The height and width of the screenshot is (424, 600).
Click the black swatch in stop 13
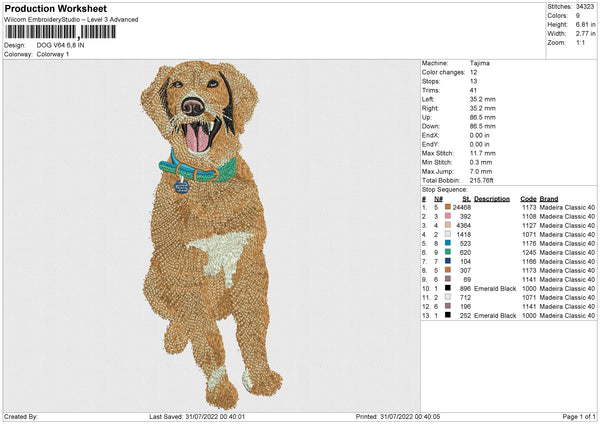click(448, 315)
